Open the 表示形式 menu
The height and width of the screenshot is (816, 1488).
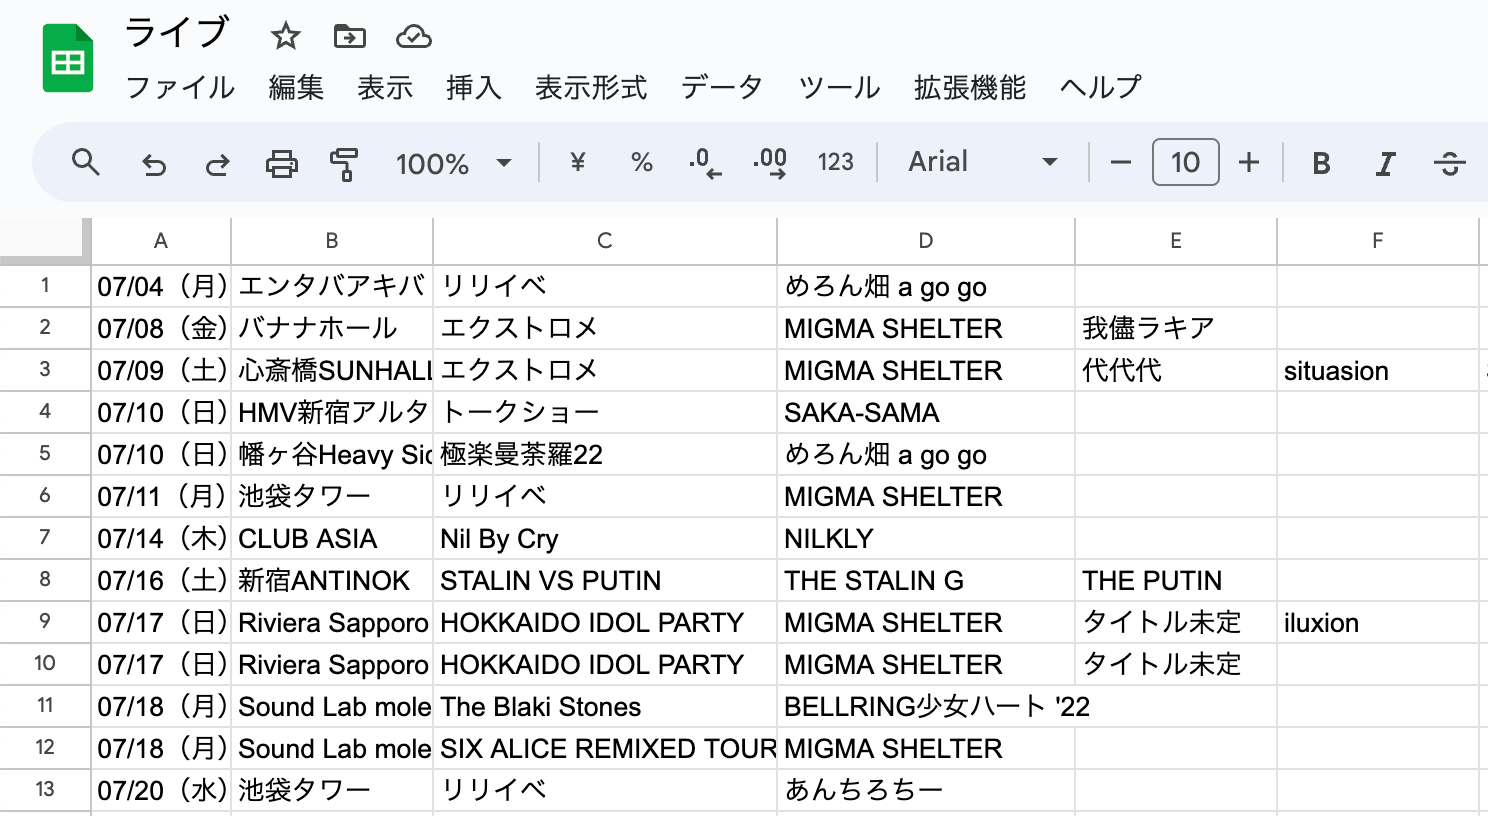click(x=591, y=88)
